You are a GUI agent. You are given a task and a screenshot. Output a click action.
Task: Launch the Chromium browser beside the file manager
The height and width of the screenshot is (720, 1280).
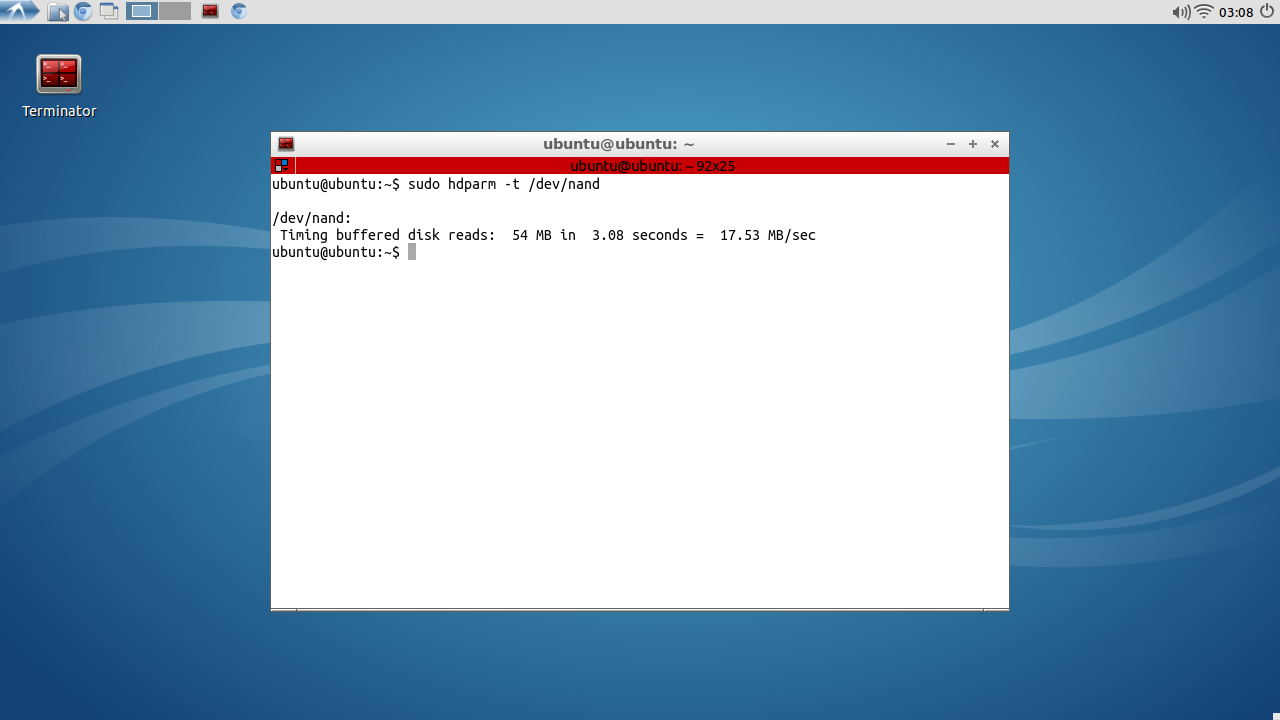click(84, 12)
